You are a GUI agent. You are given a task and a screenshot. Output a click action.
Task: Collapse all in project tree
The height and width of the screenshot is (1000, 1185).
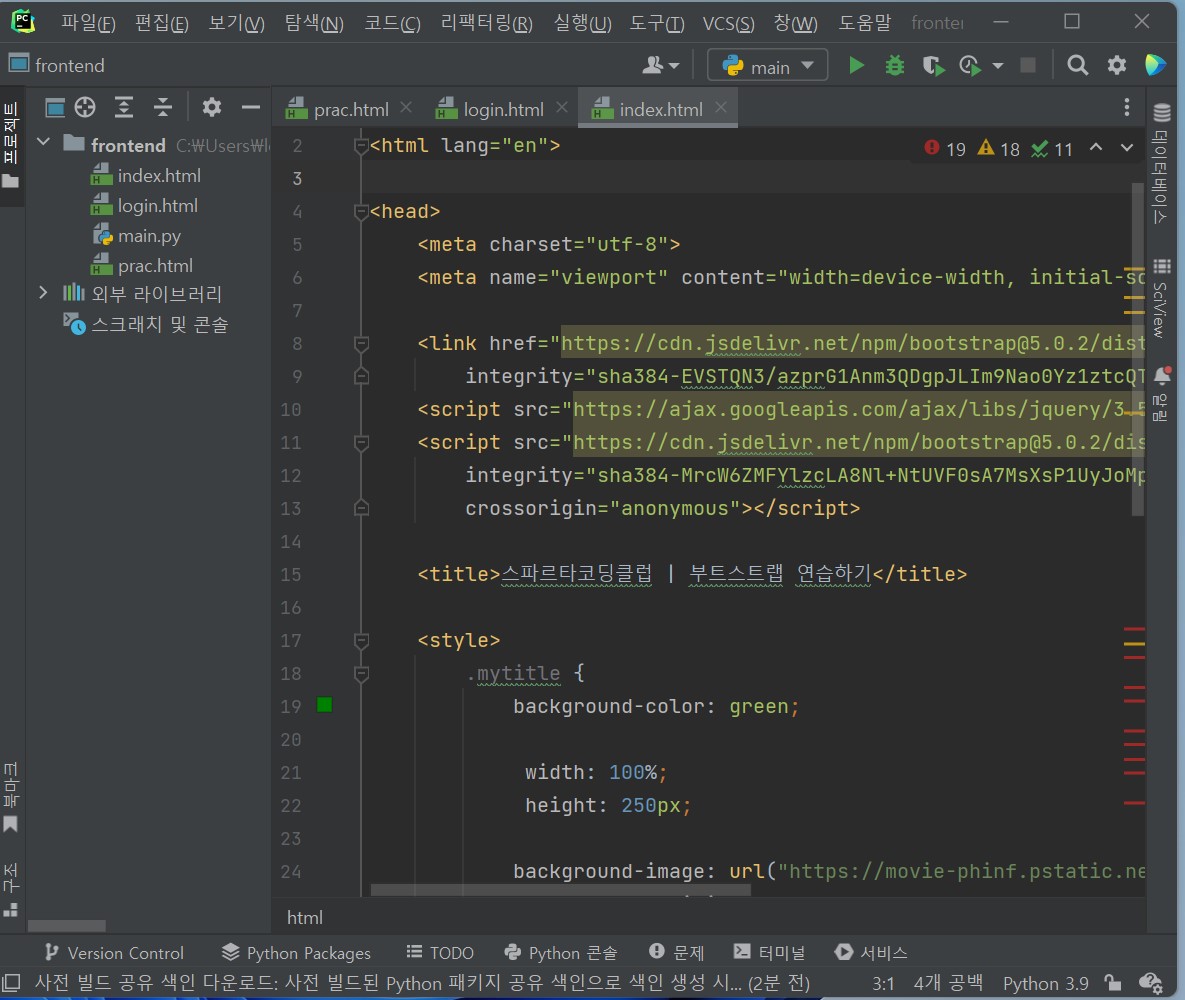[x=162, y=107]
